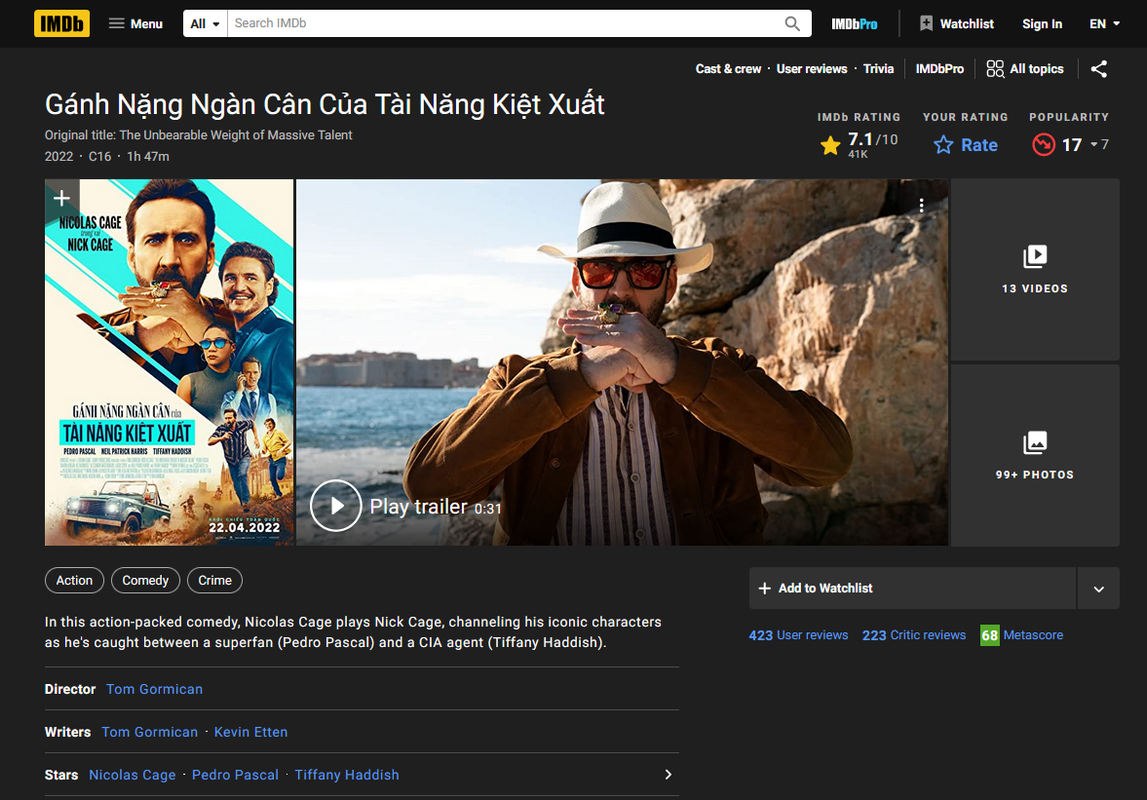Rate this title with the blue star
This screenshot has width=1147, height=800.
(x=966, y=145)
